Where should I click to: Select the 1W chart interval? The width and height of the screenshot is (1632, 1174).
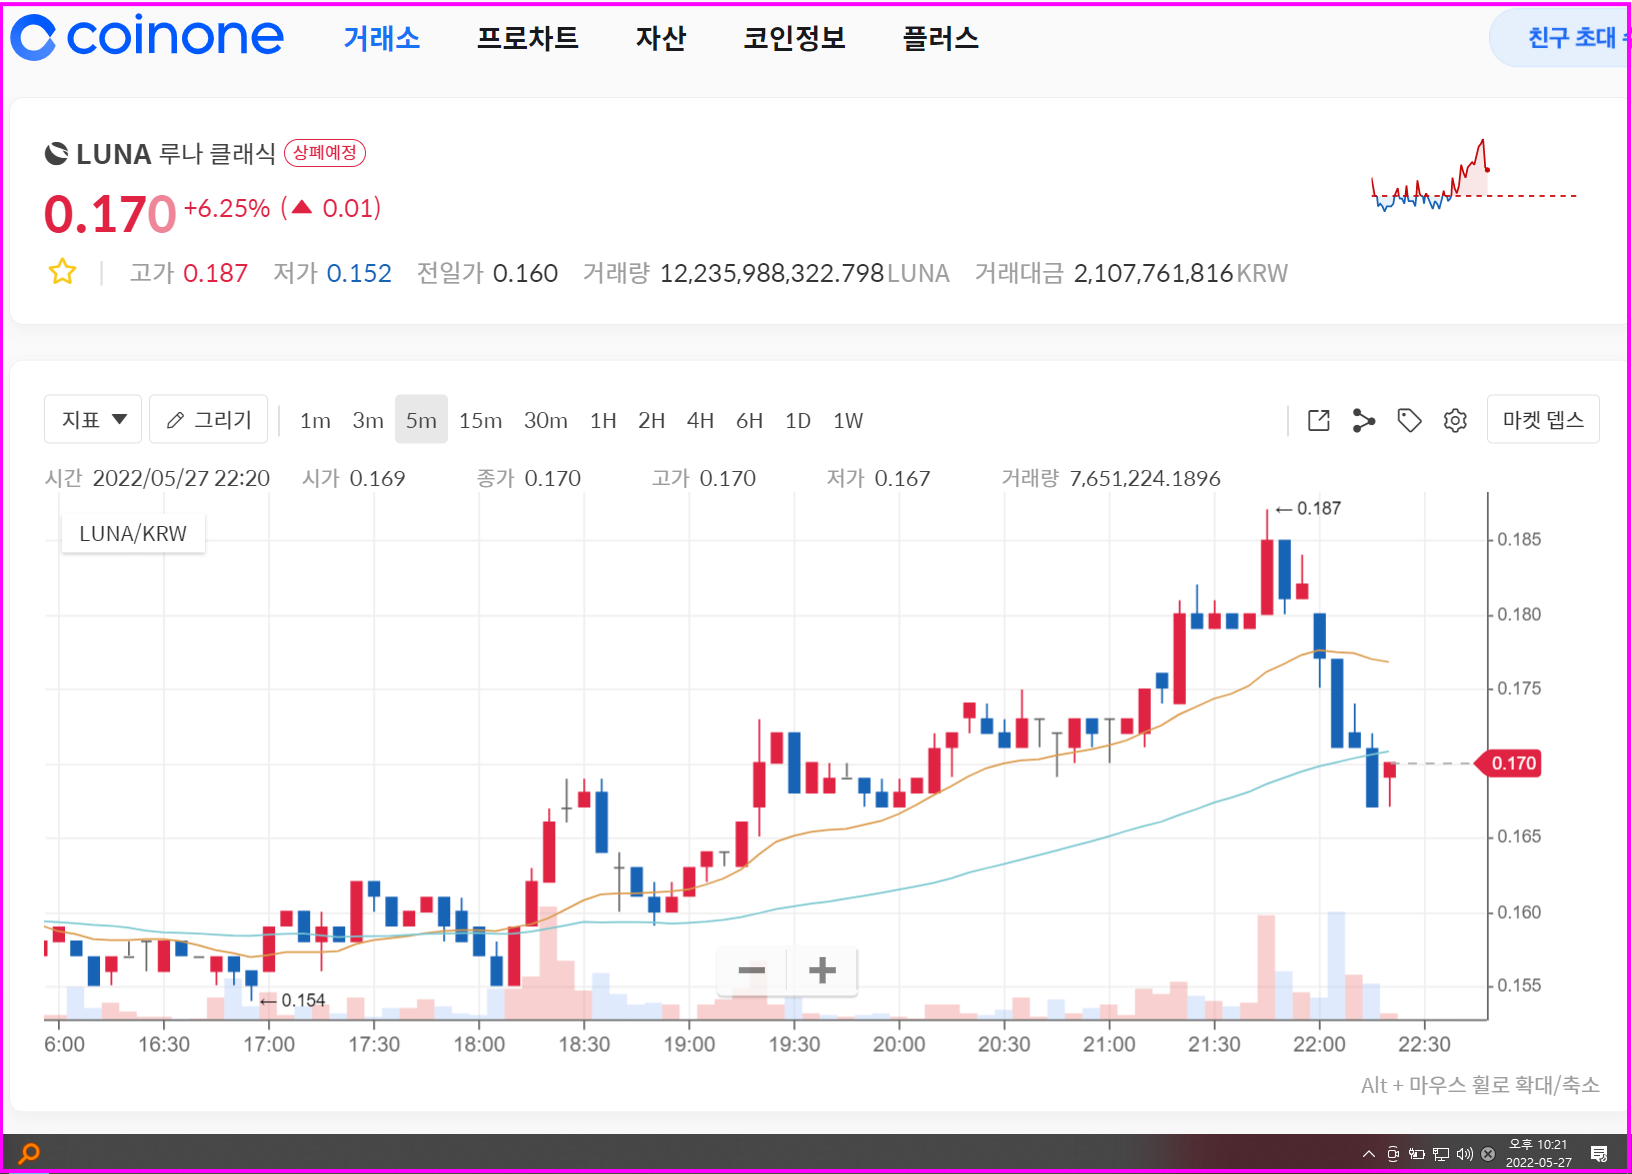point(848,420)
